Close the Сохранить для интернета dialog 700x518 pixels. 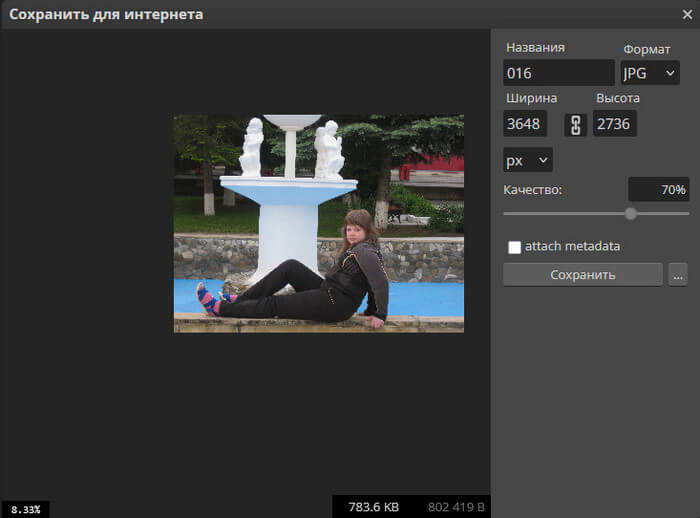click(x=687, y=15)
